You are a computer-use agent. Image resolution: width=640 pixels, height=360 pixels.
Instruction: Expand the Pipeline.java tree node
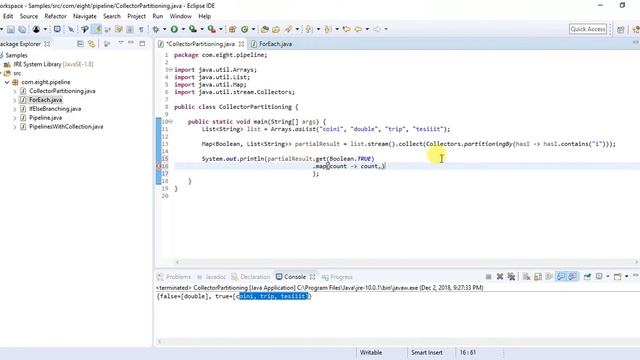15,118
